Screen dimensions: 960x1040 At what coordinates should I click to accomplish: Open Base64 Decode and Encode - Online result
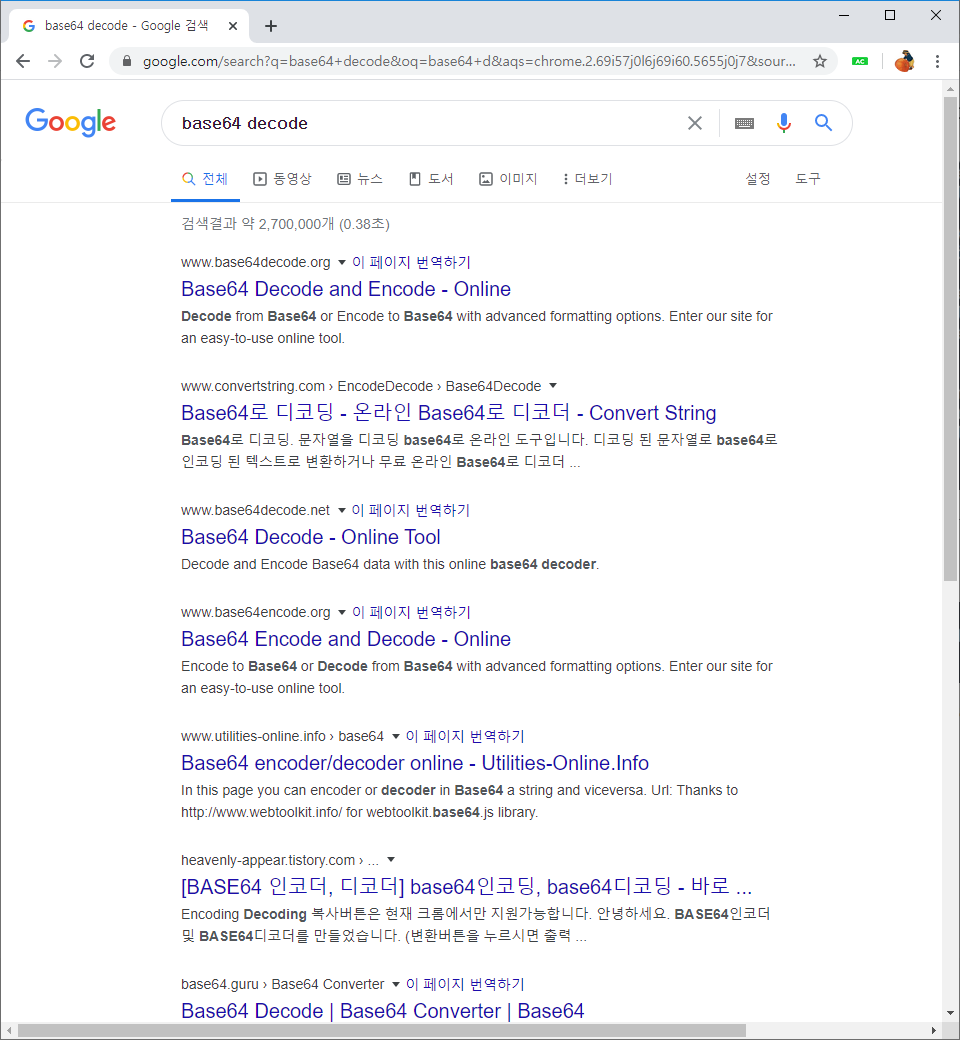click(346, 289)
